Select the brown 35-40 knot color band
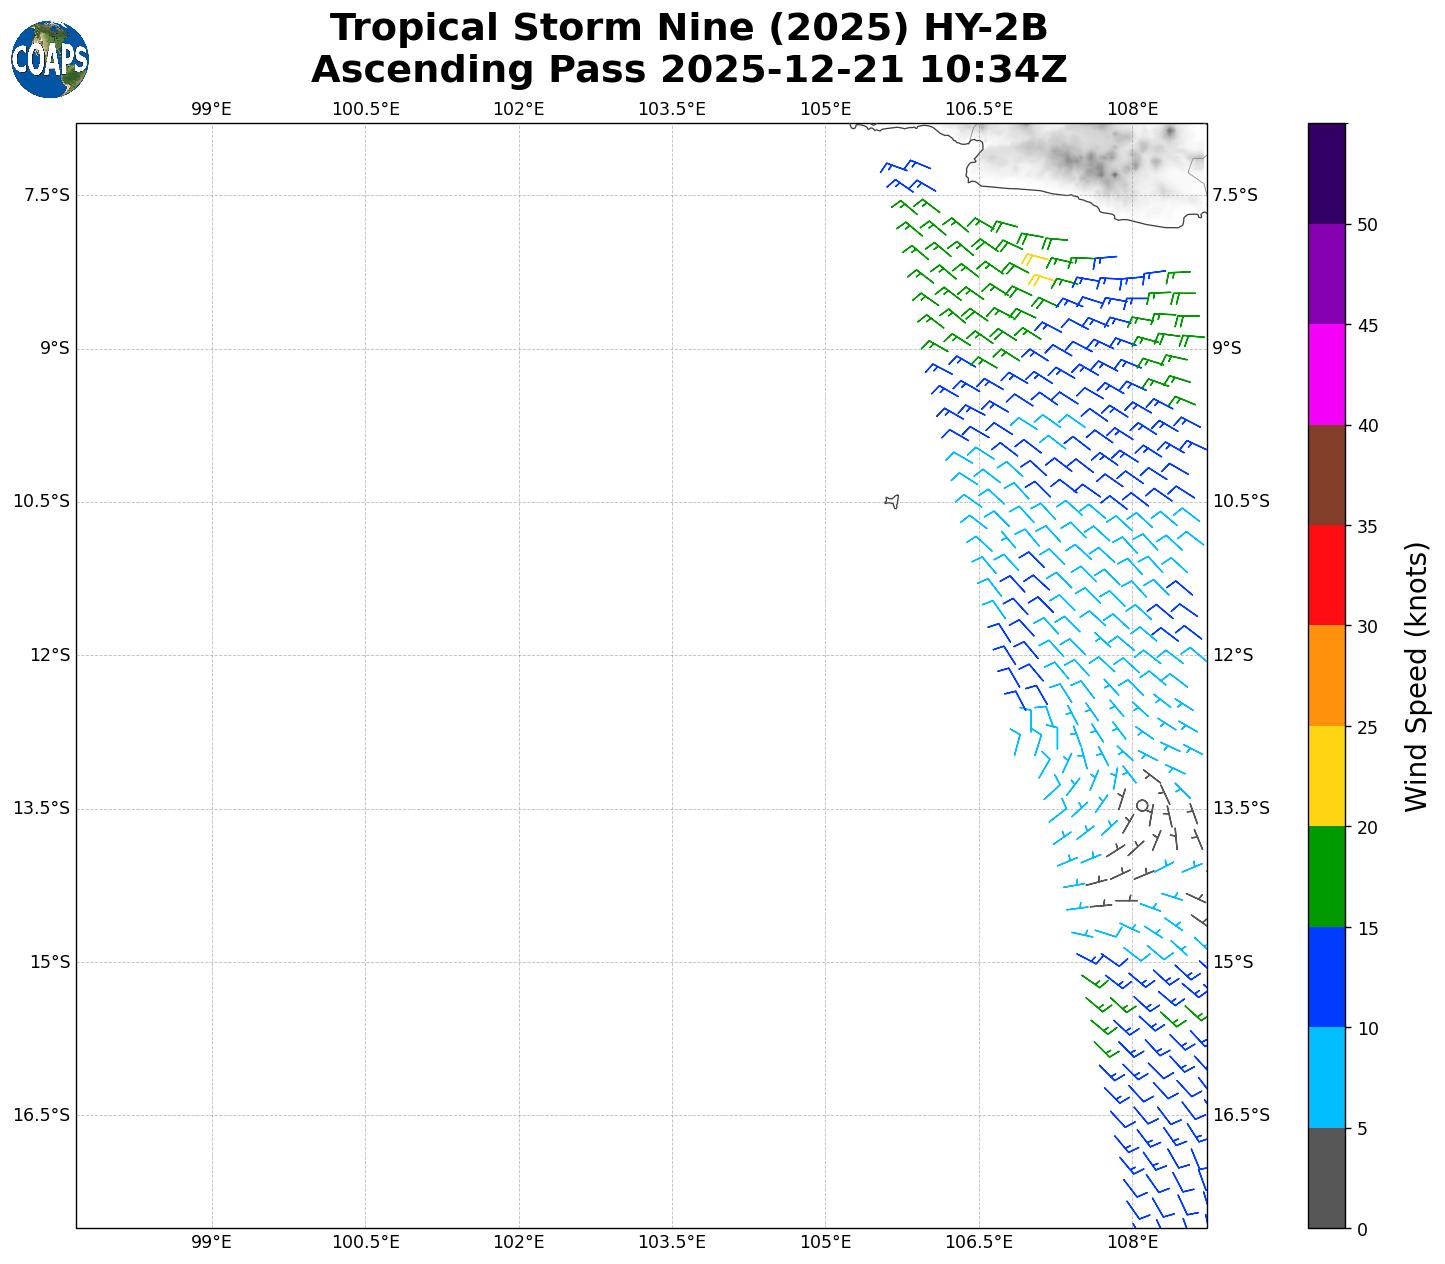Viewport: 1445px width, 1264px height. click(1327, 475)
